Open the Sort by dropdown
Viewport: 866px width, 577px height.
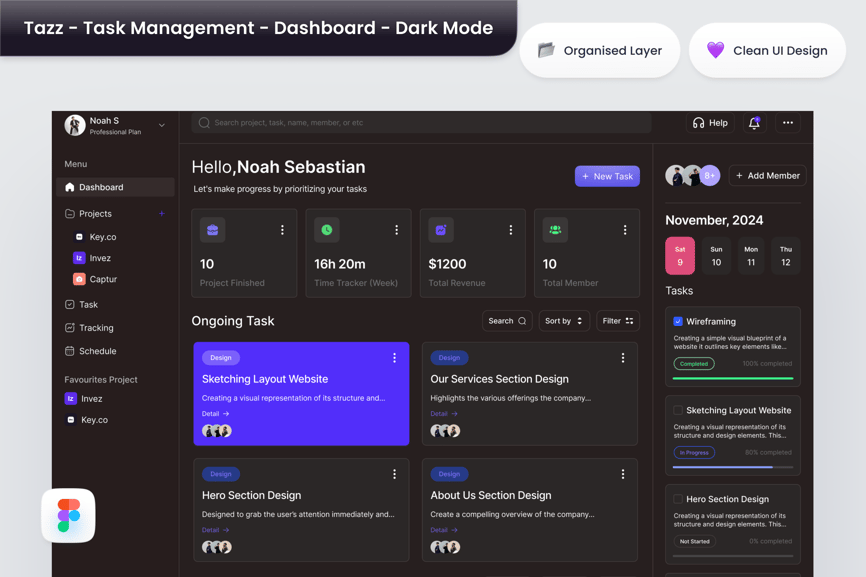564,321
